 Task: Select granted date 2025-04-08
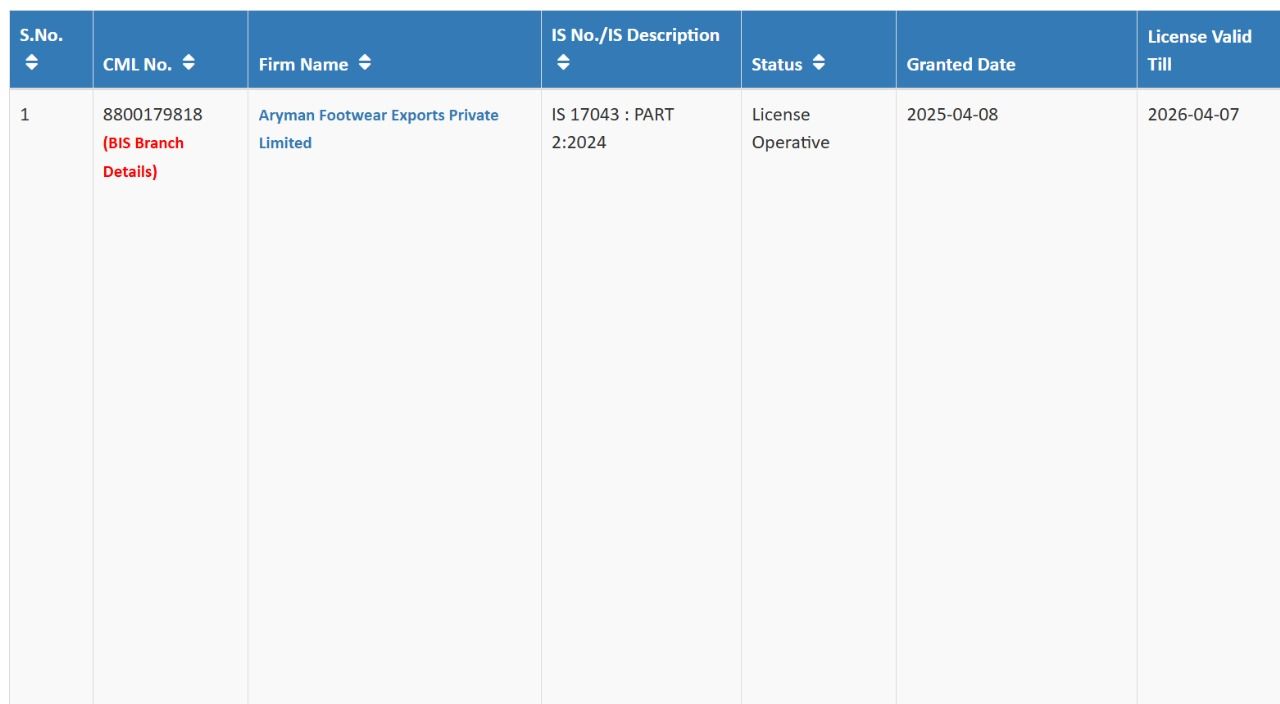[952, 114]
